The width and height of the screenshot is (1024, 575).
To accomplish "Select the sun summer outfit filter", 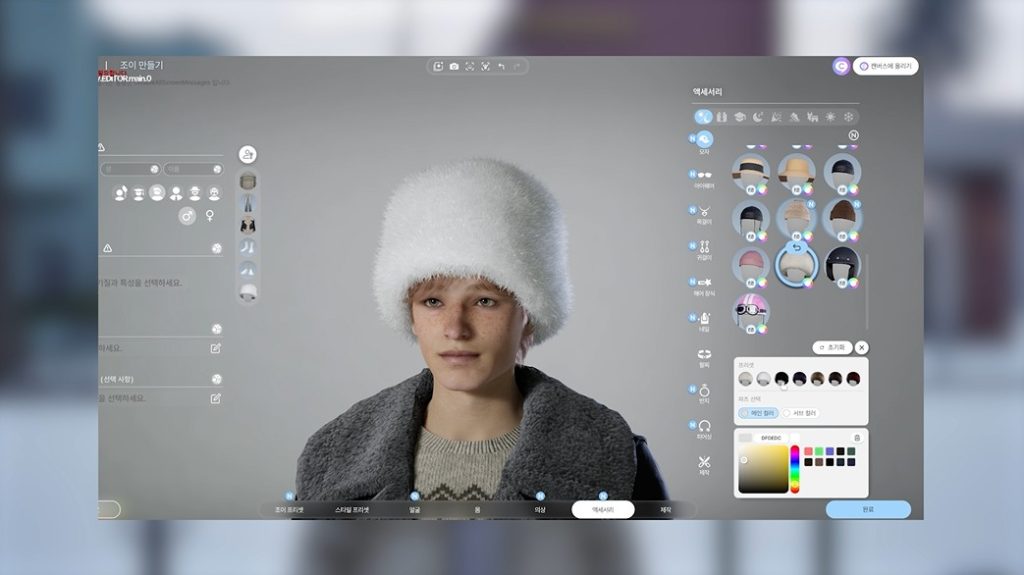I will tap(830, 117).
